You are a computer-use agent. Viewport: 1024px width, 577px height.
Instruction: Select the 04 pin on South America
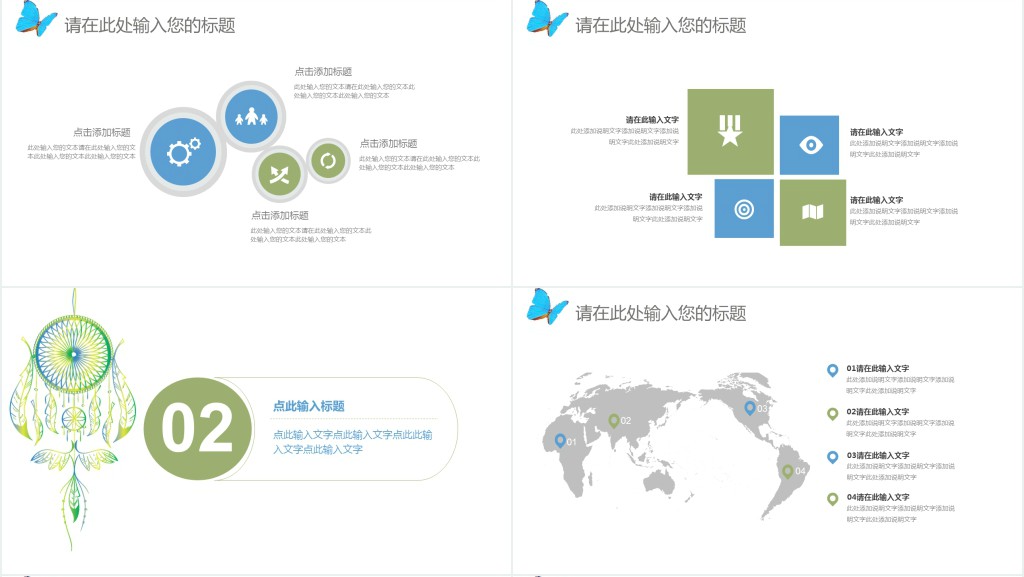point(788,470)
